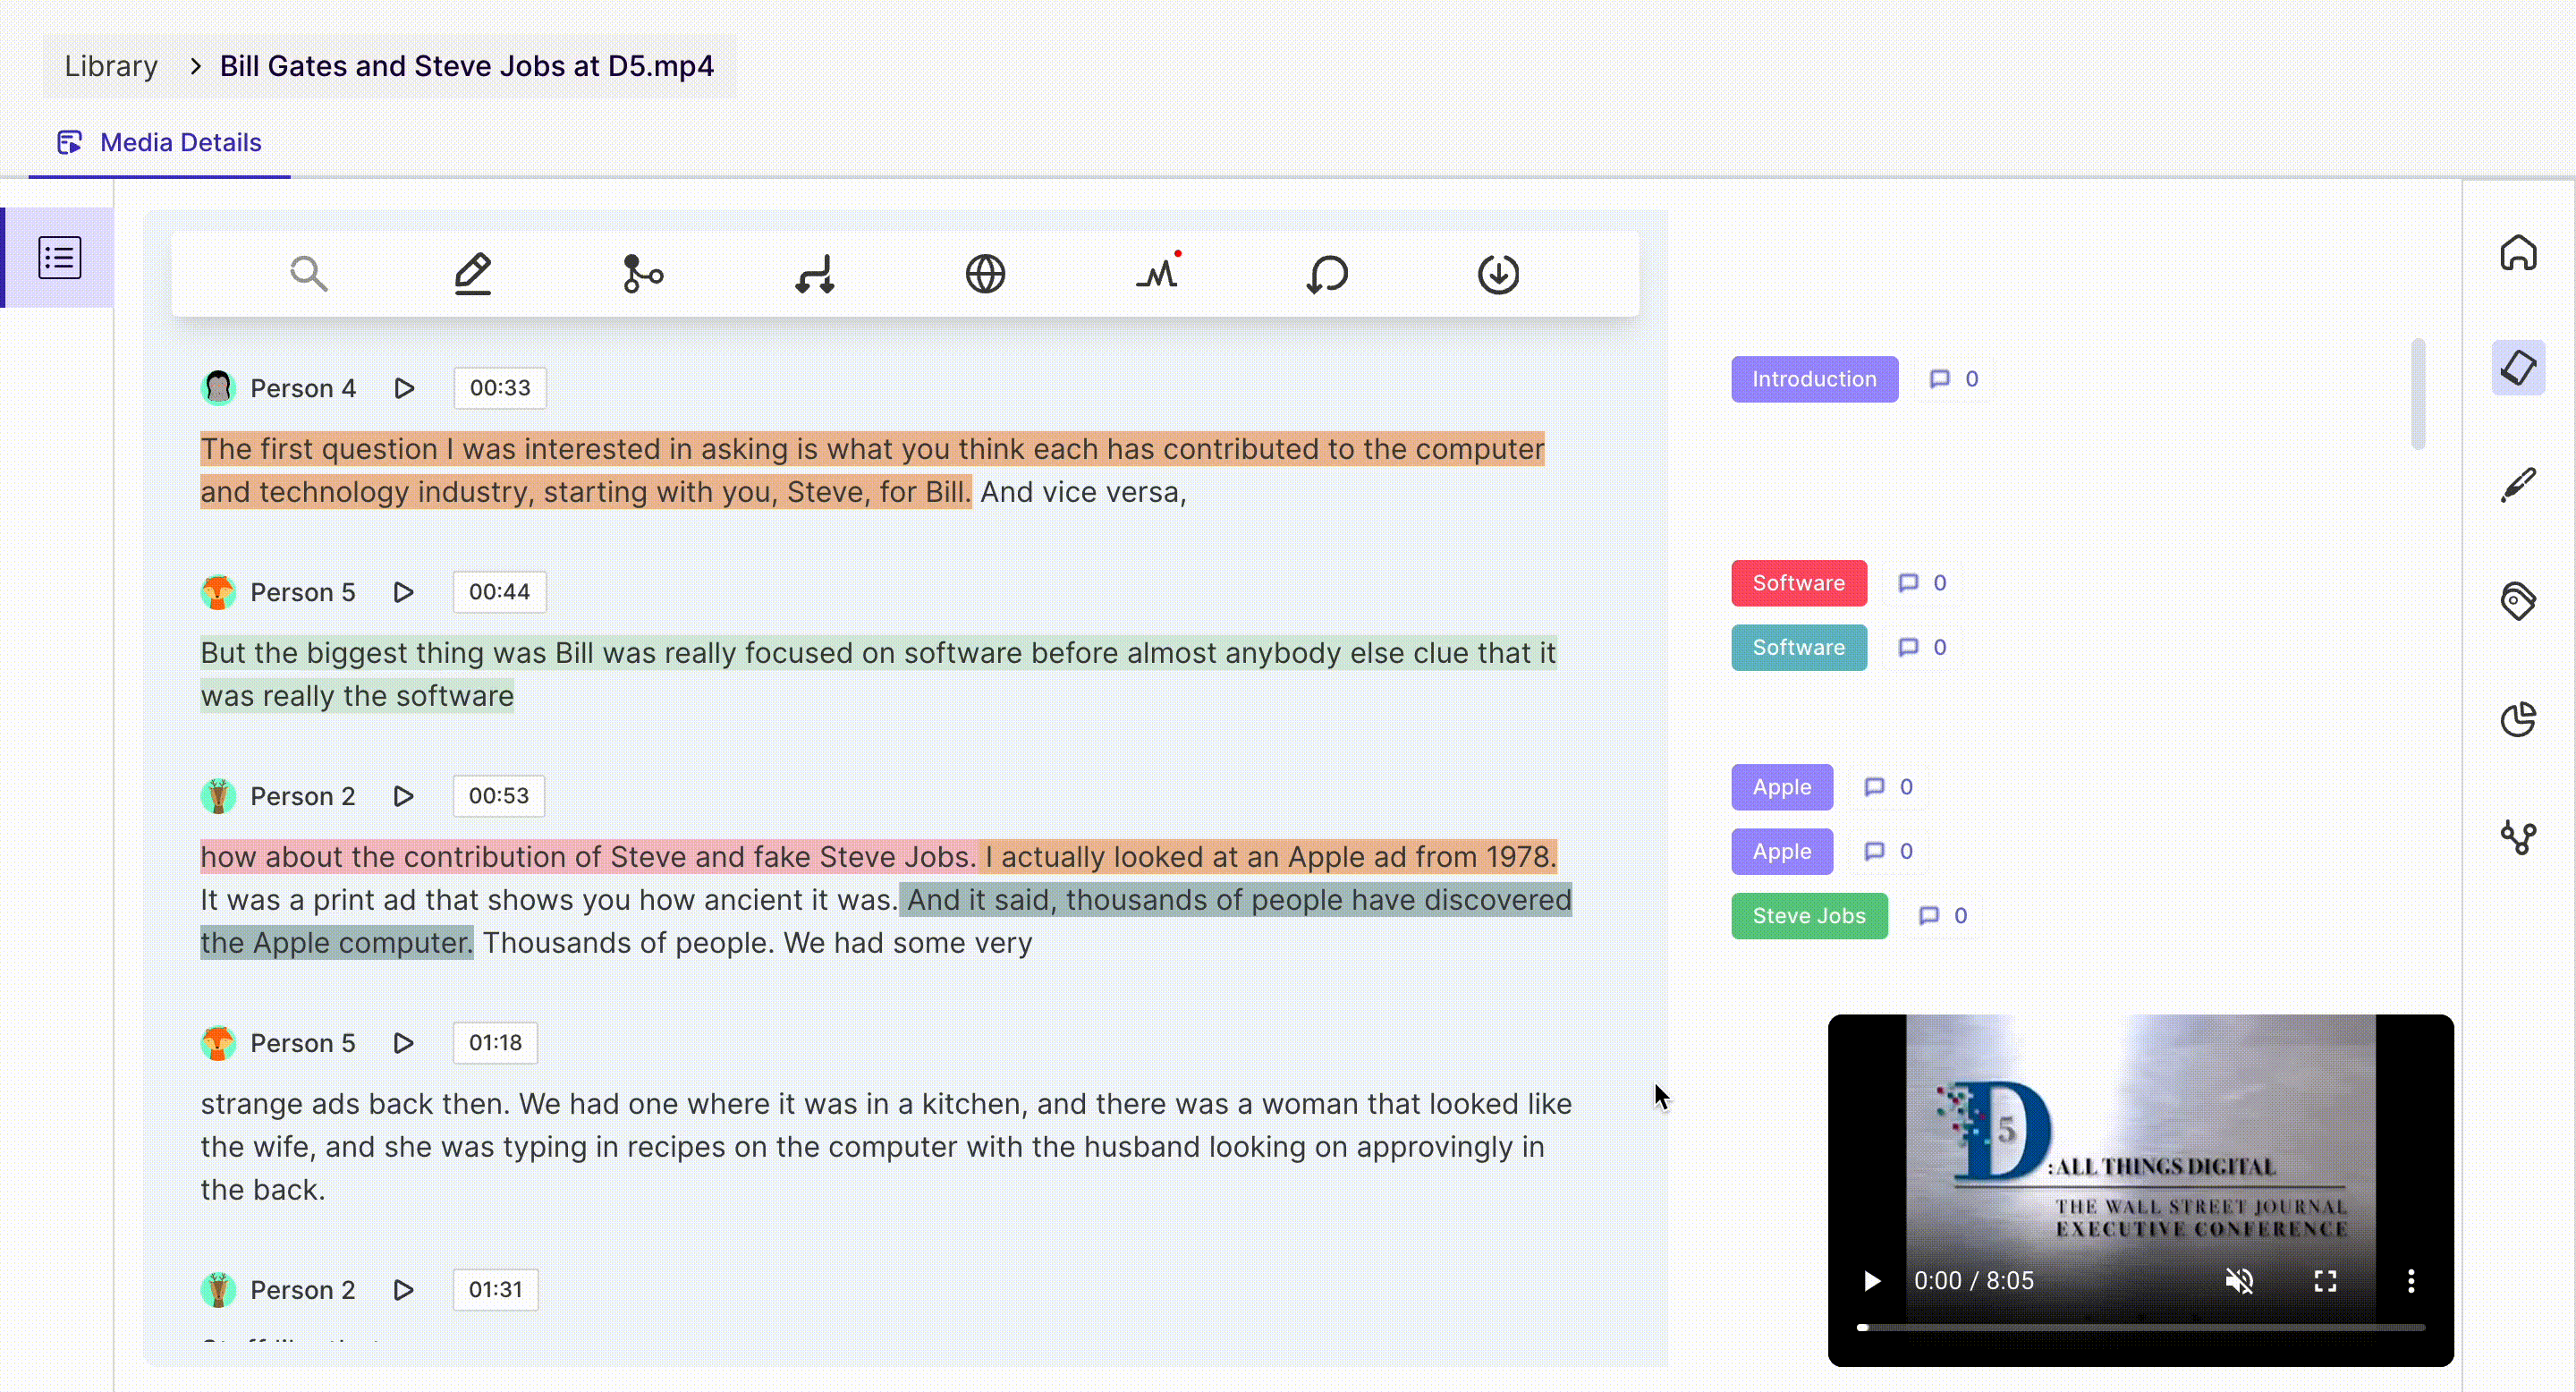Open the chat bubble comment tool

[x=1327, y=273]
